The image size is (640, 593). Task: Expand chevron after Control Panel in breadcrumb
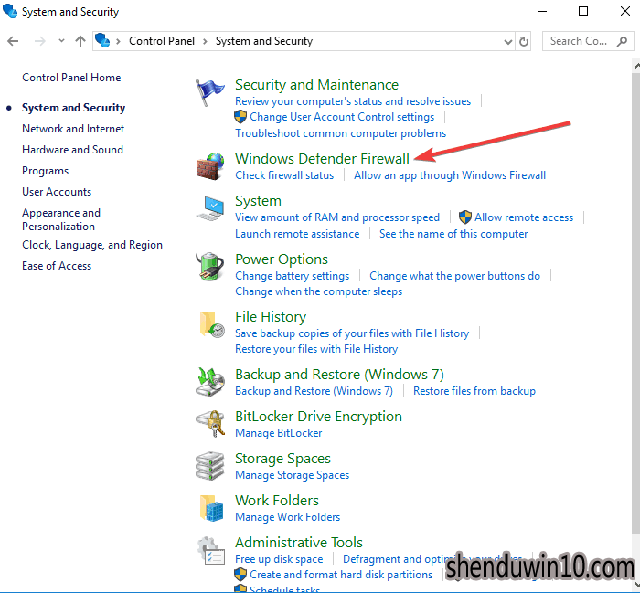pos(205,41)
